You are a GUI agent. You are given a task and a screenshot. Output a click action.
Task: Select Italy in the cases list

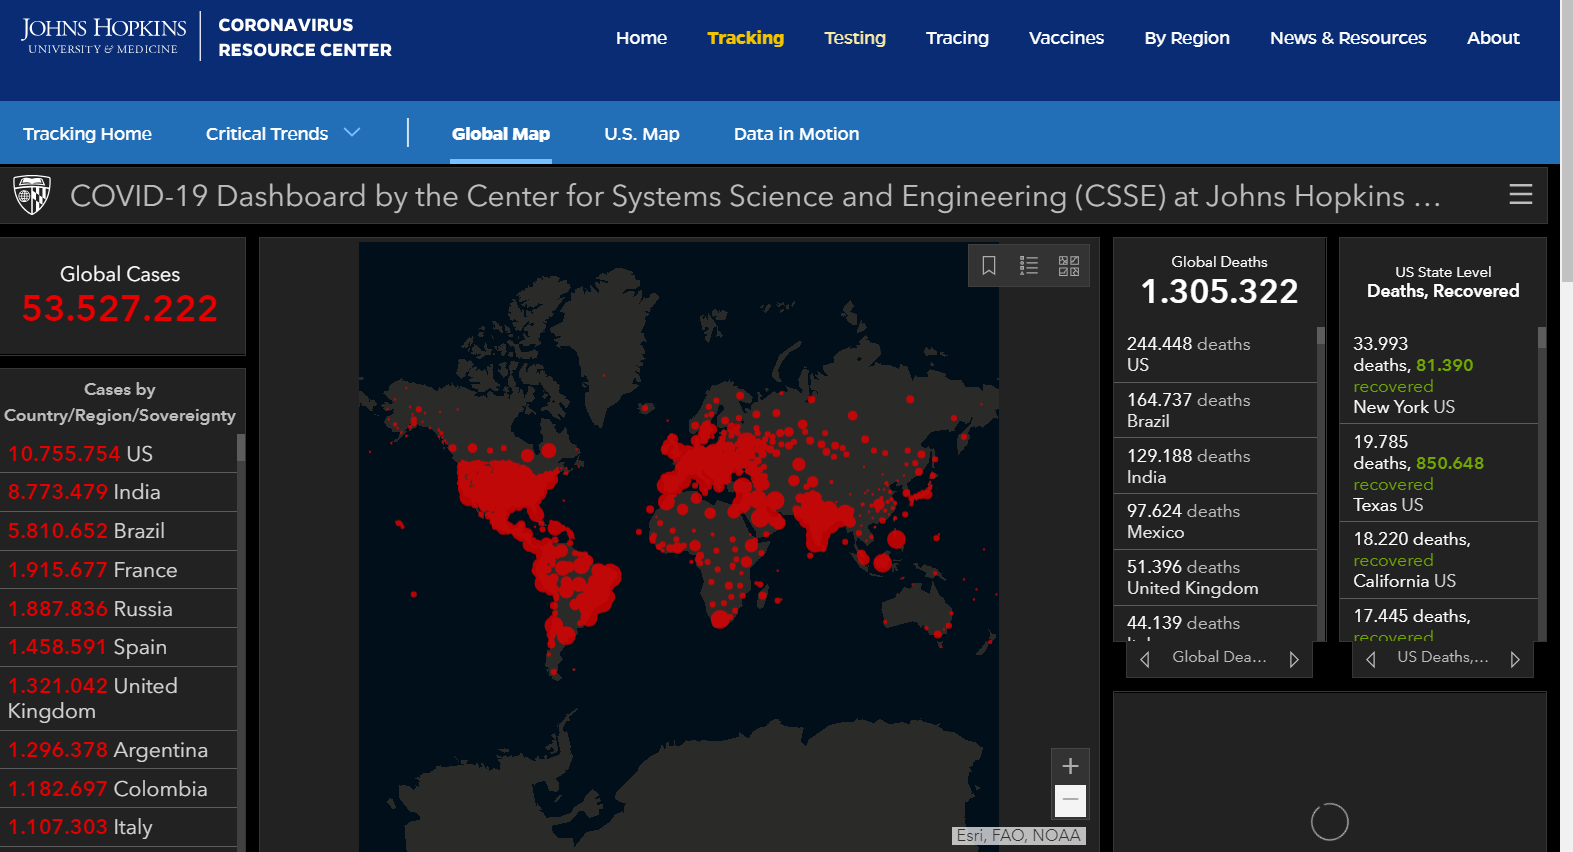coord(118,827)
